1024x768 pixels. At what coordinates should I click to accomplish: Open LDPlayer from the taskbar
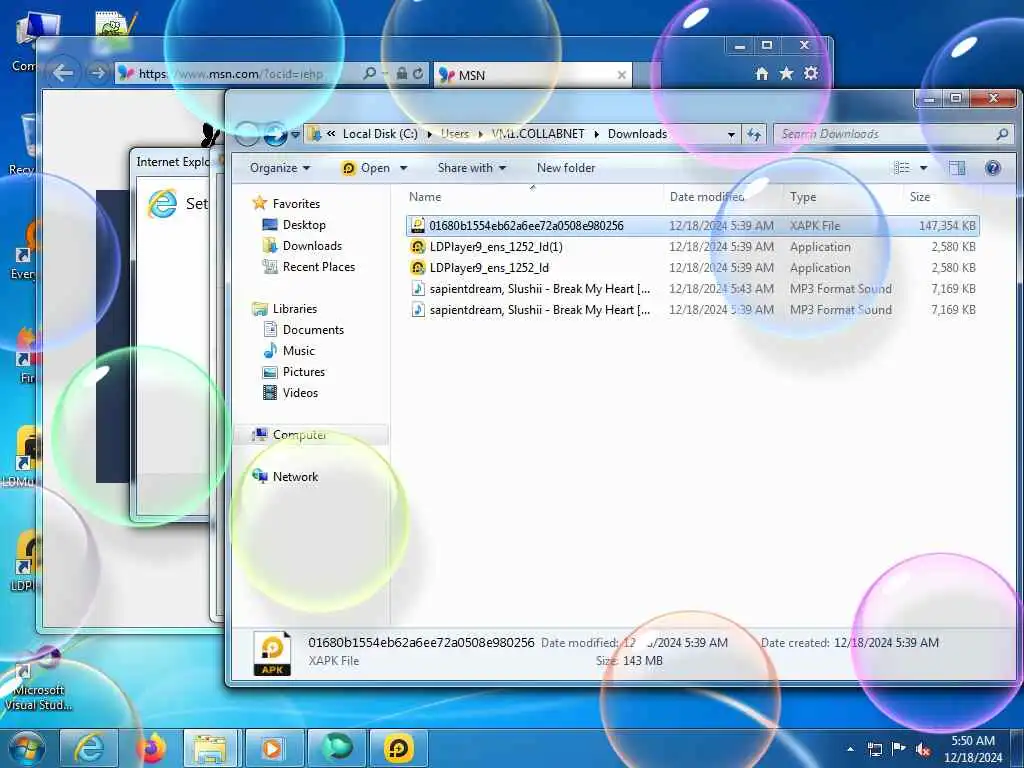click(x=398, y=748)
